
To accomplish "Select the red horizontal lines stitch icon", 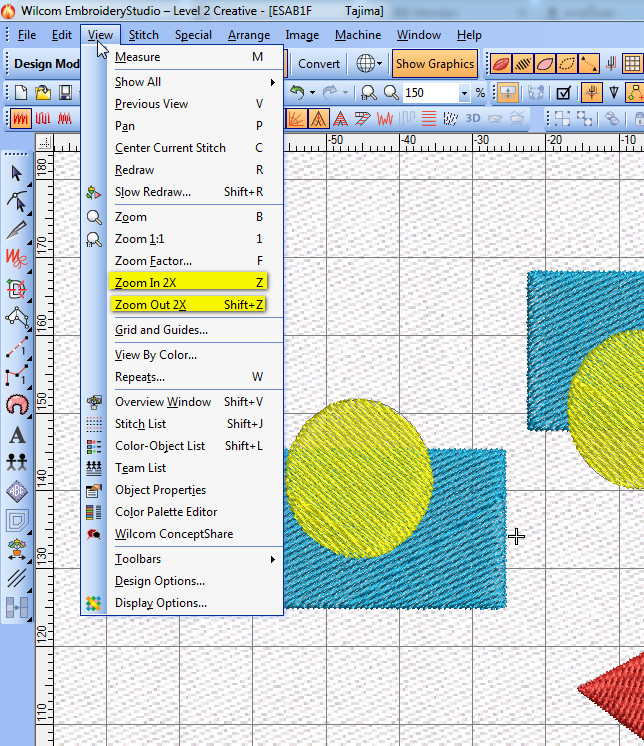I will (429, 118).
